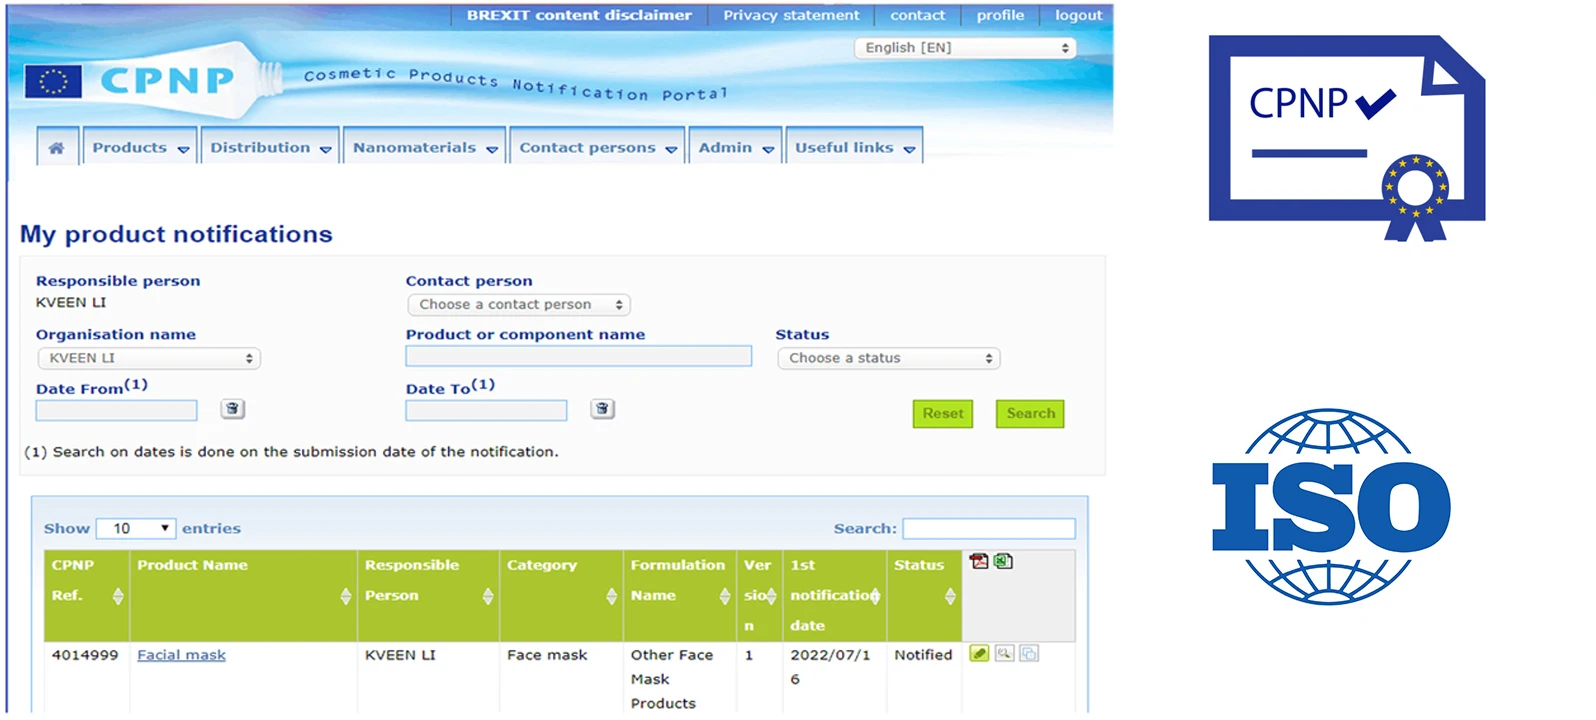Open the contact link in top bar

918,15
